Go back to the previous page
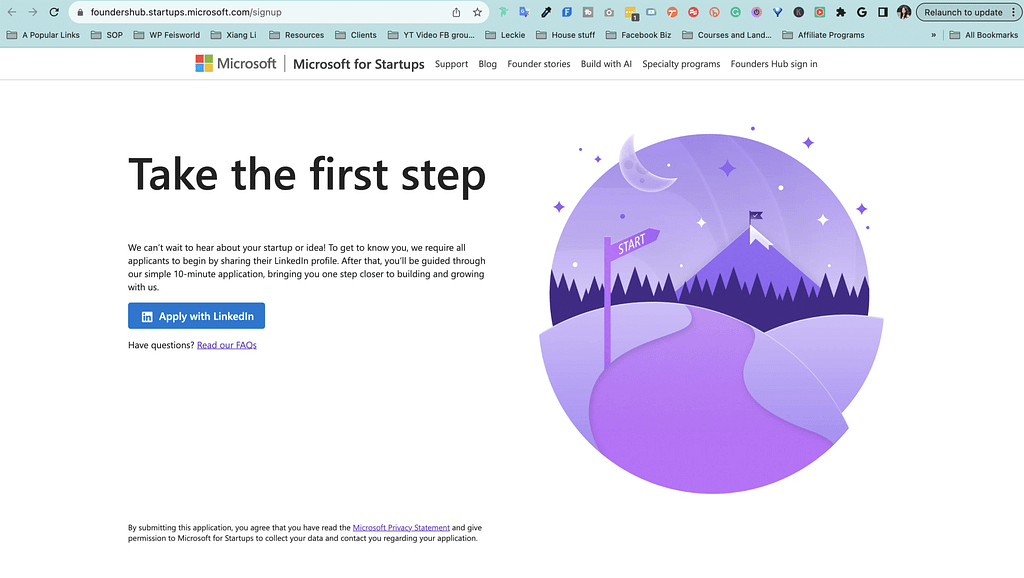Viewport: 1024px width, 578px height. pos(12,12)
